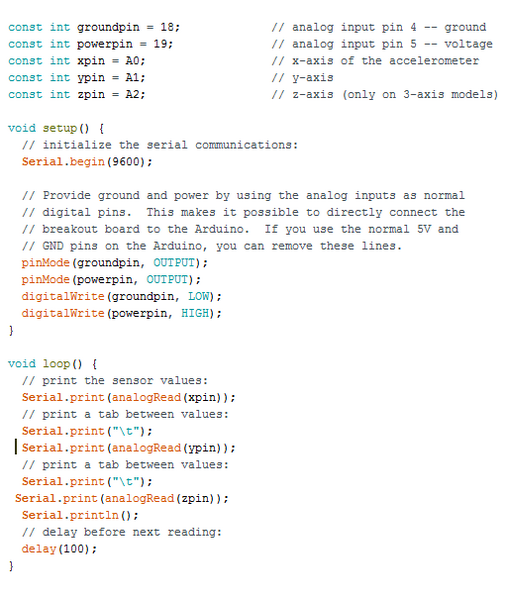Click Serial.print(analogRead(xpin)) line
The image size is (506, 599).
[128, 397]
